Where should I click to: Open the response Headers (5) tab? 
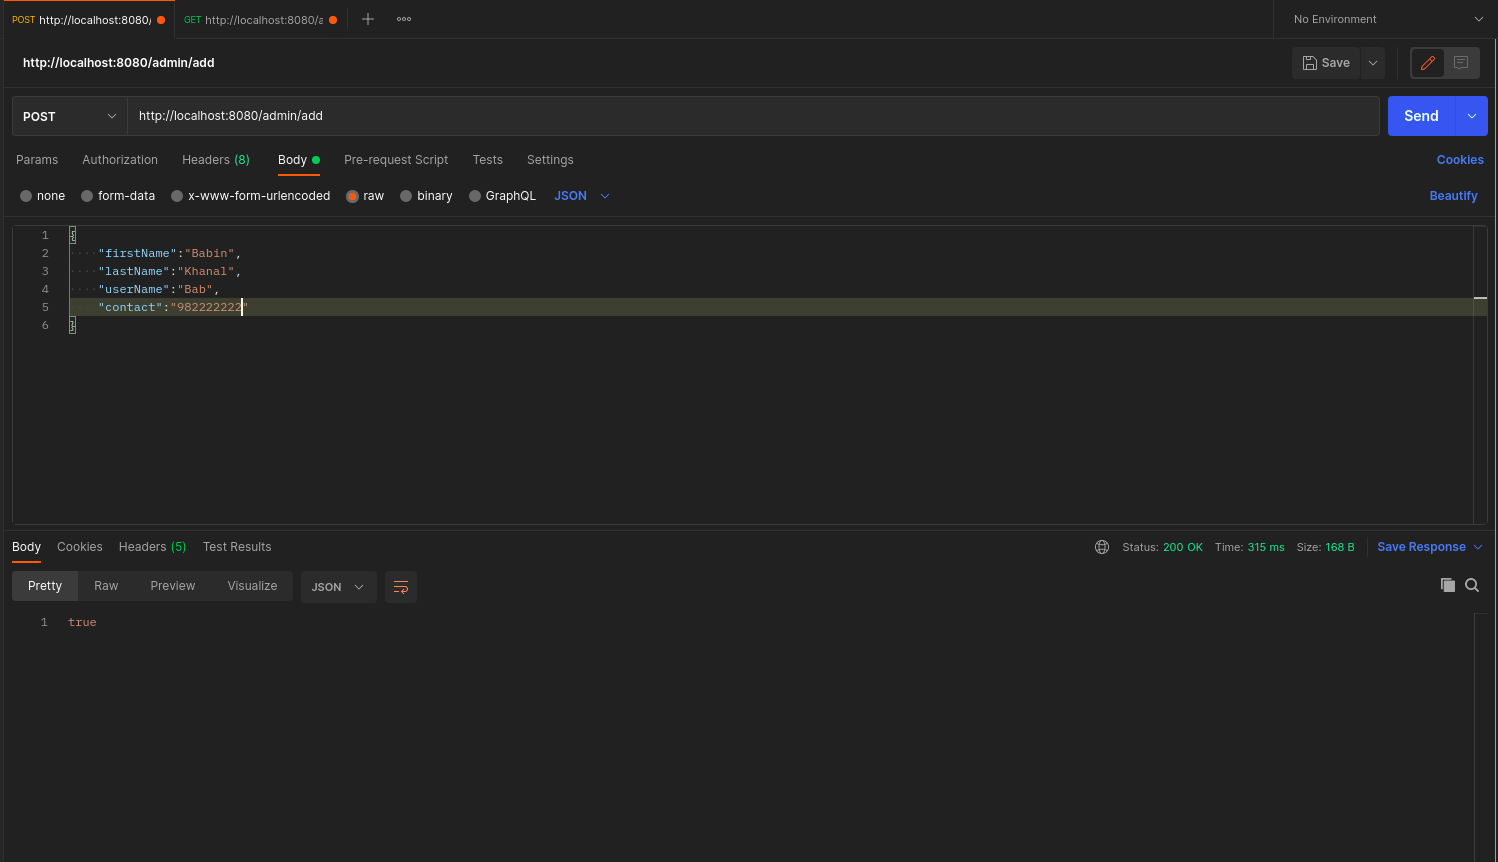point(152,547)
